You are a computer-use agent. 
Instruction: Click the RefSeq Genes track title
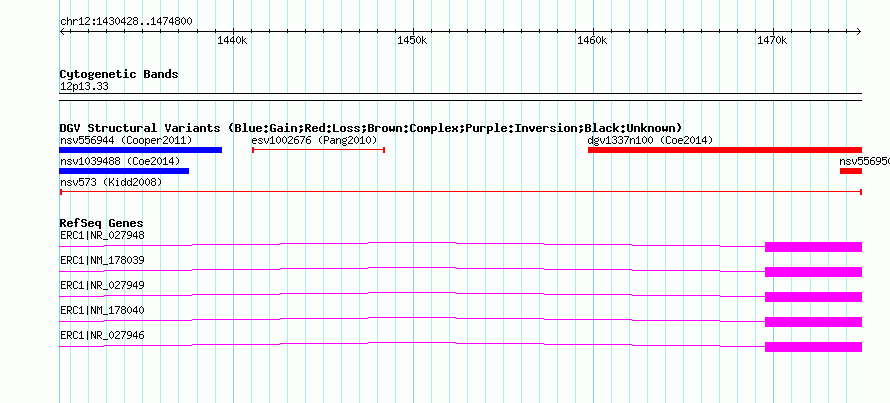102,224
